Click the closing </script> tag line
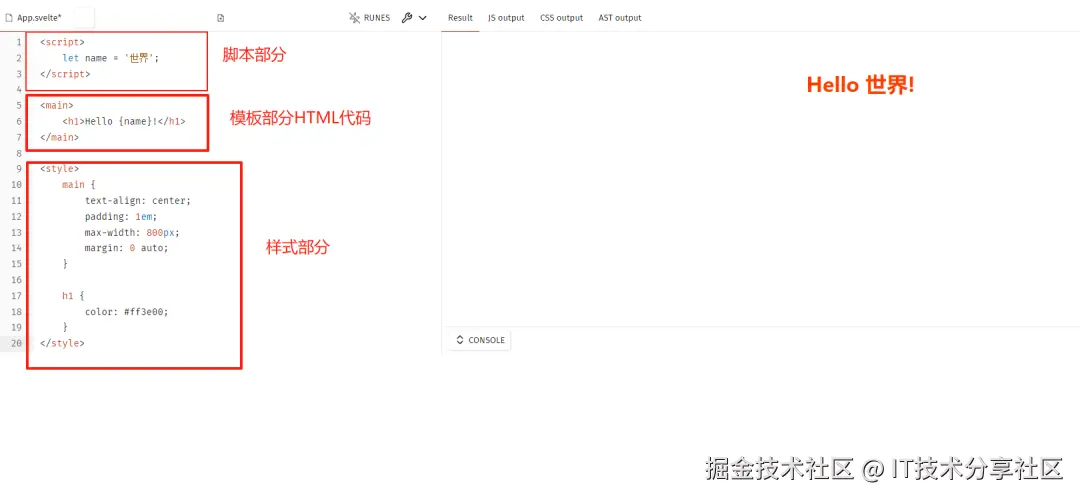Screen dimensions: 1080x499 click(65, 74)
